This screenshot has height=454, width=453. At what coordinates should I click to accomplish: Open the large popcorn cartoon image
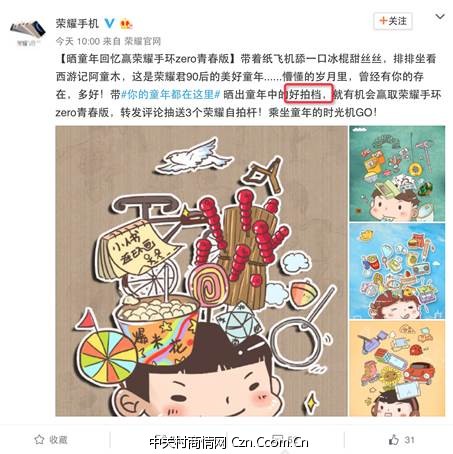point(201,271)
